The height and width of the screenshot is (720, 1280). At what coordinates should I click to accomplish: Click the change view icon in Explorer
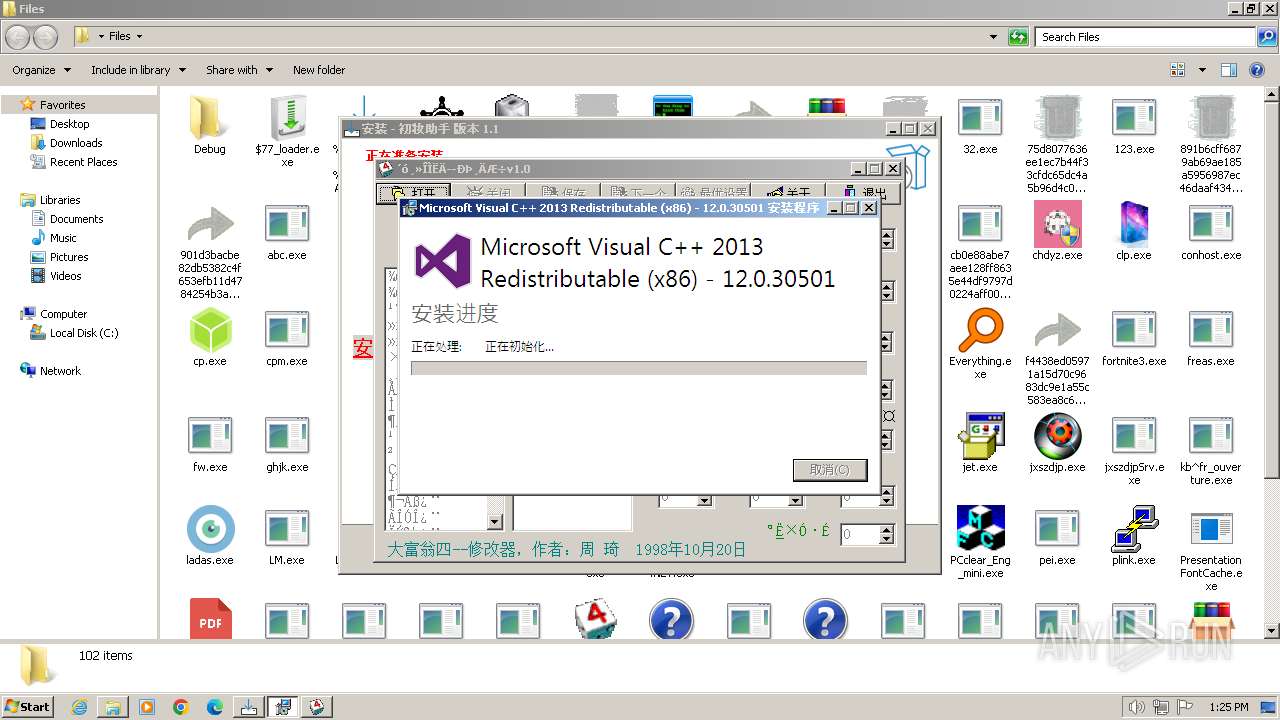[1177, 70]
